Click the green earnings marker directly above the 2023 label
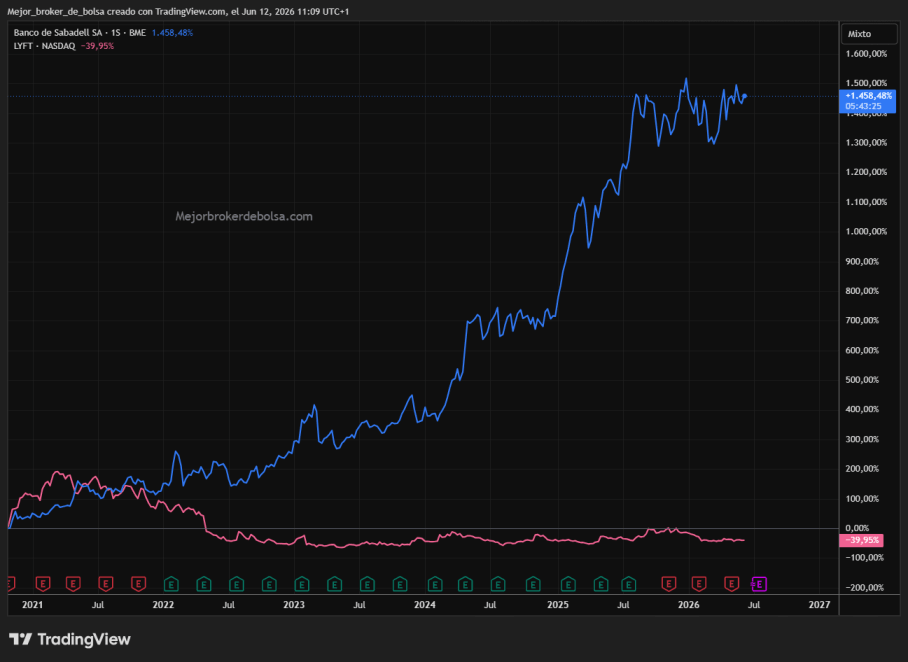Screen dimensions: 908x662 (302, 584)
